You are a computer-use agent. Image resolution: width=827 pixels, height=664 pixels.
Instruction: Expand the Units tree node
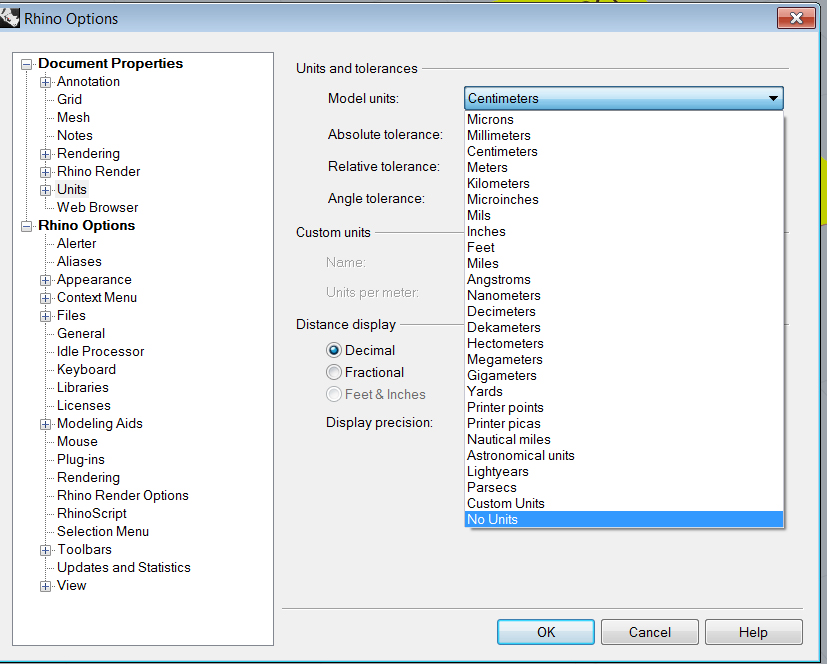[45, 190]
